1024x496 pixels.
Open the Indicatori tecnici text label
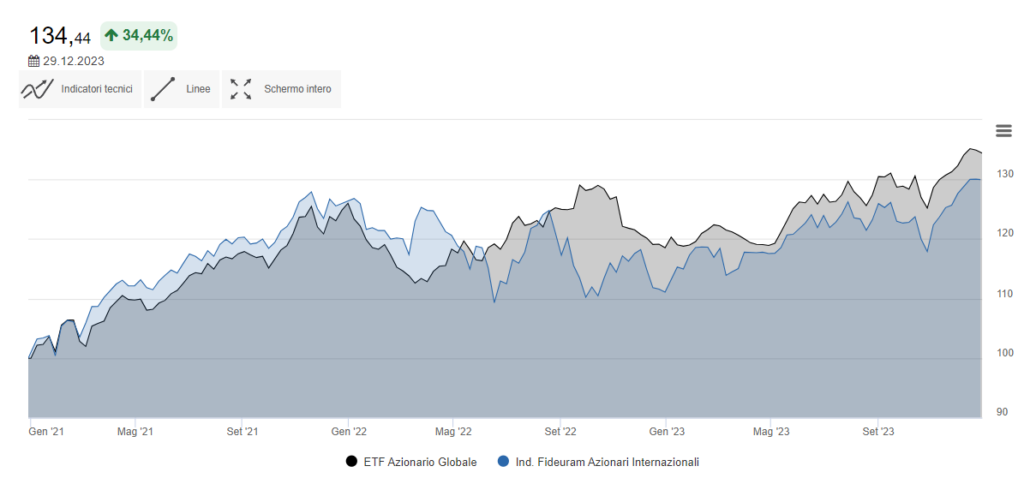[x=97, y=89]
